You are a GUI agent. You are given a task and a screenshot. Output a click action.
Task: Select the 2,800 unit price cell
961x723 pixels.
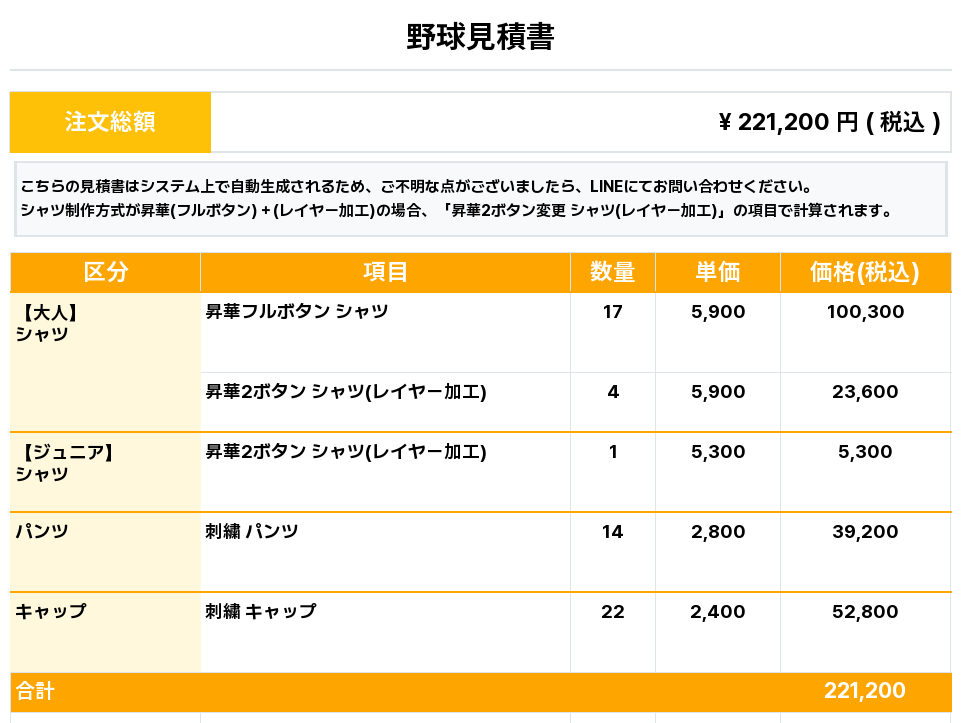717,532
